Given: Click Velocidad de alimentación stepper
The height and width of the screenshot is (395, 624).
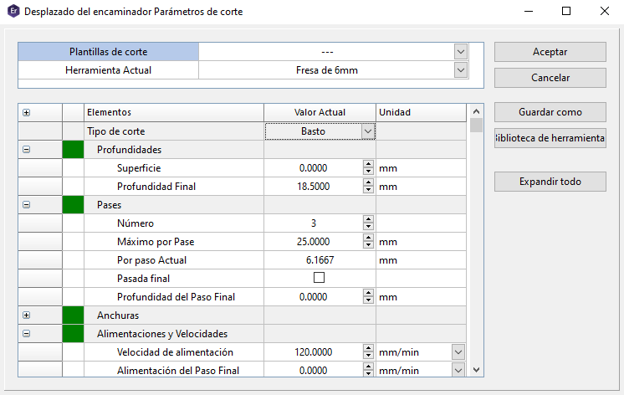Looking at the screenshot, I should pyautogui.click(x=369, y=352).
